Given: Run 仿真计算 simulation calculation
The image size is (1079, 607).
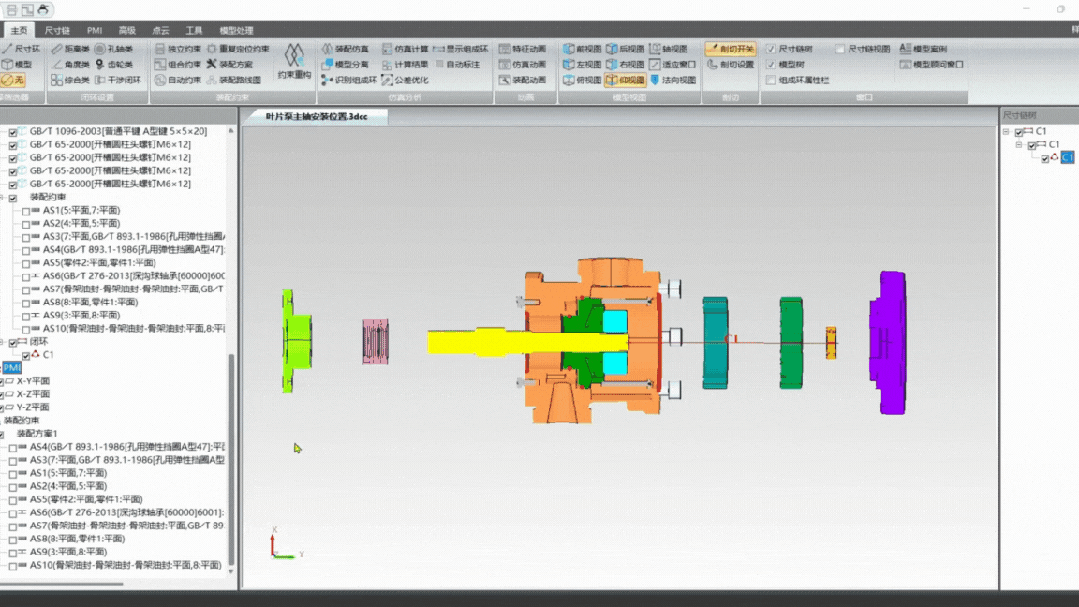Looking at the screenshot, I should tap(405, 49).
